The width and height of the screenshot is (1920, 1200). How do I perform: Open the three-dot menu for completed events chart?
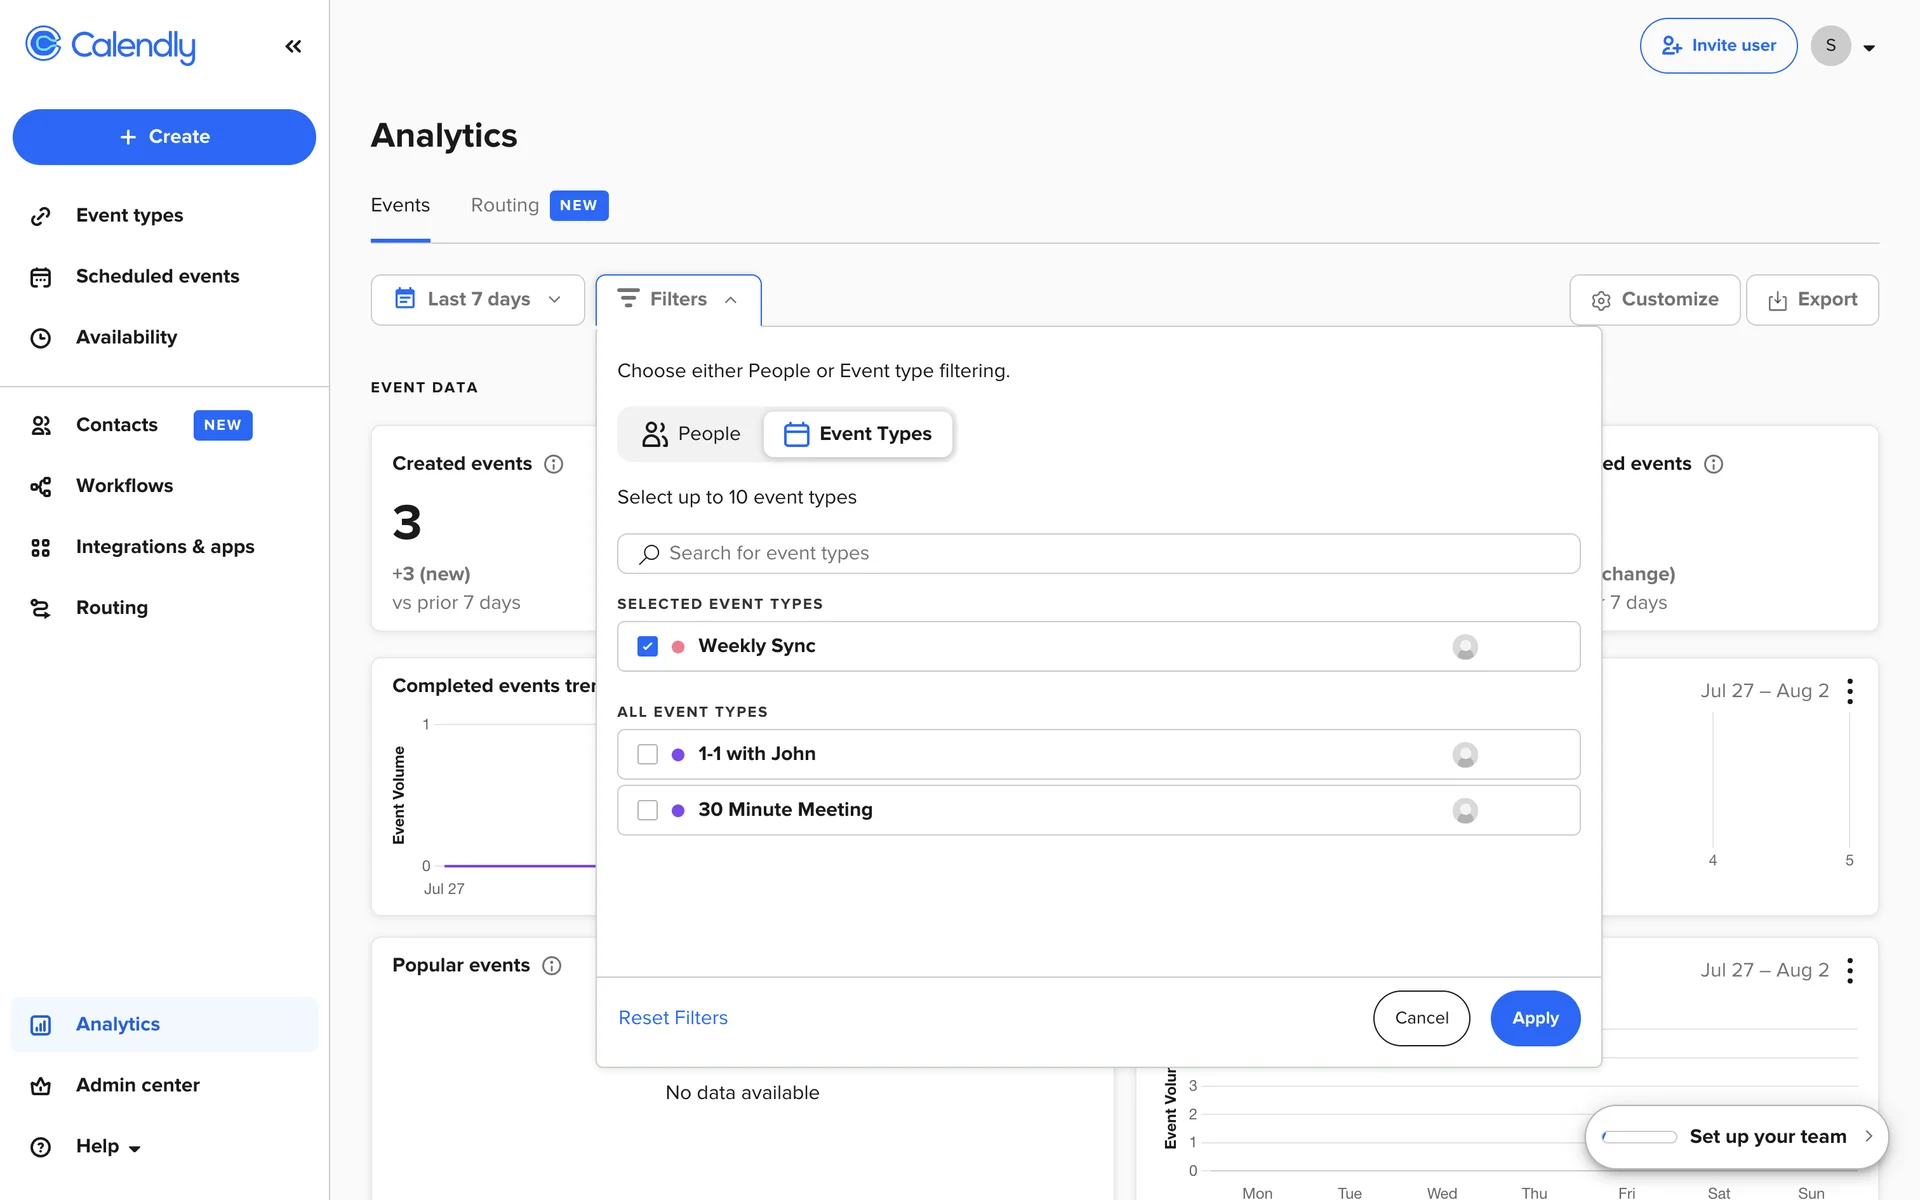tap(1850, 691)
